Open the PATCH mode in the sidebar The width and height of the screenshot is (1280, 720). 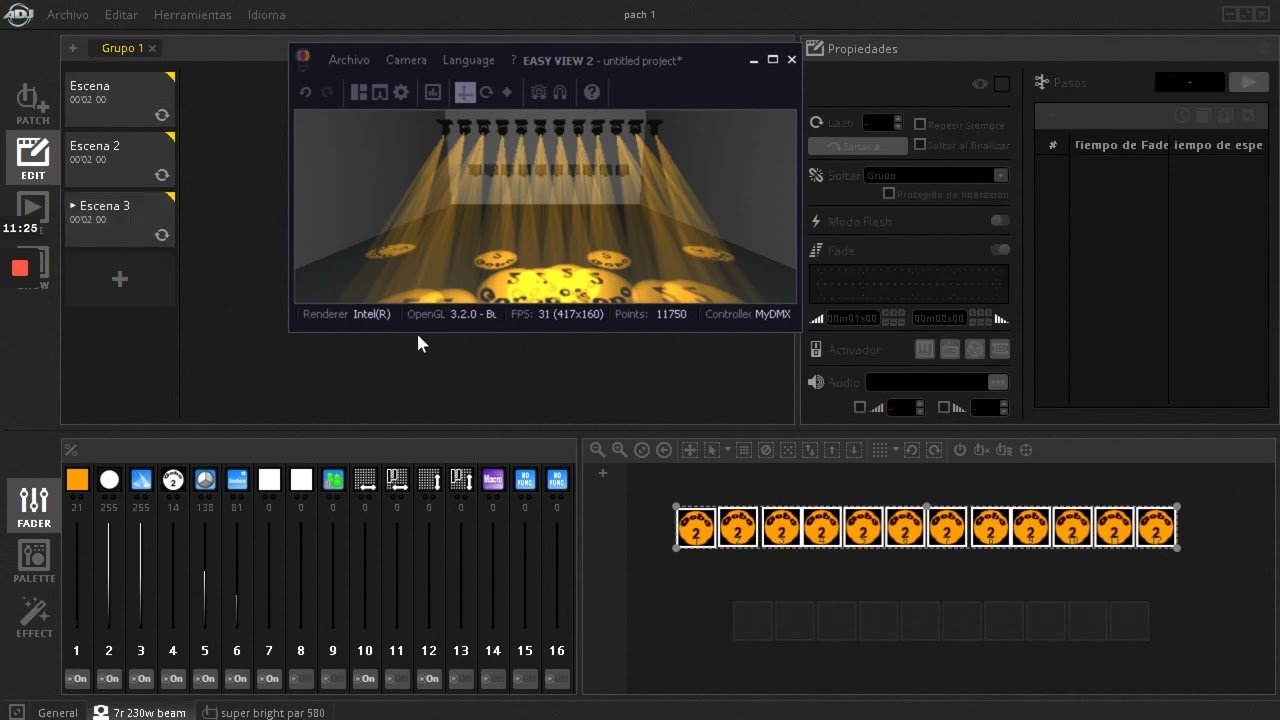(32, 104)
